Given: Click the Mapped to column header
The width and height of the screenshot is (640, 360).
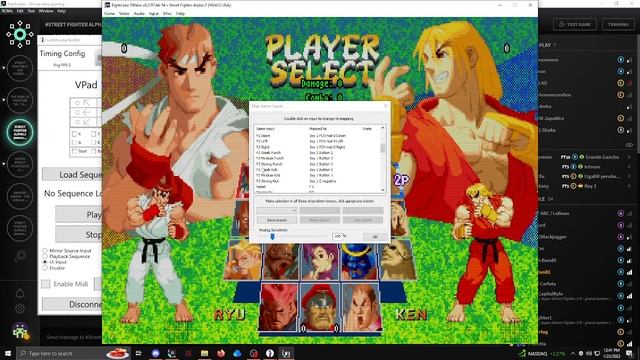Looking at the screenshot, I should 318,129.
